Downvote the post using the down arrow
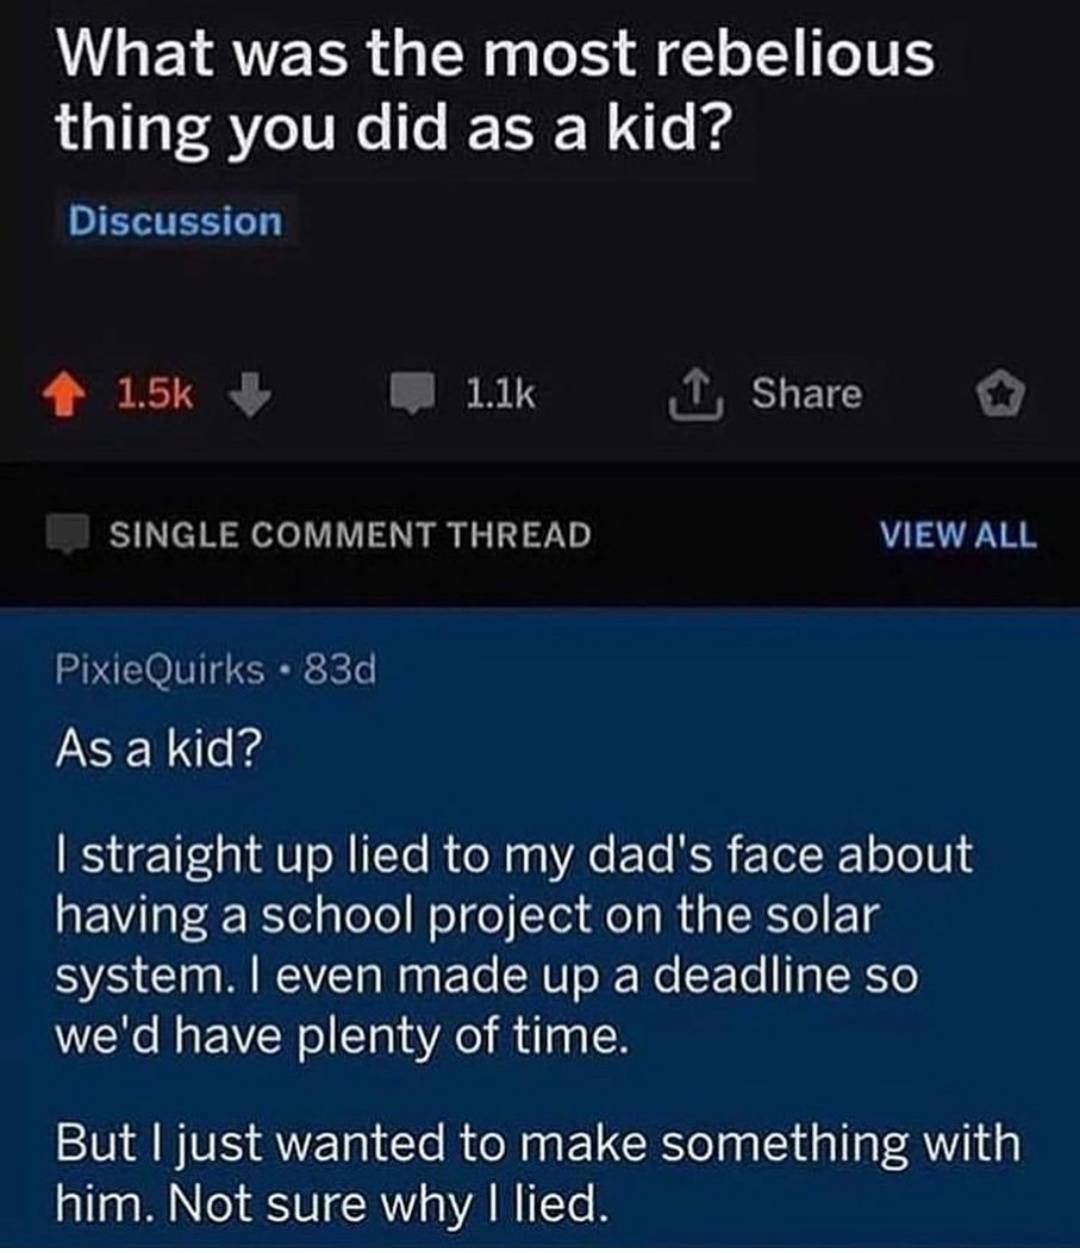 point(249,395)
